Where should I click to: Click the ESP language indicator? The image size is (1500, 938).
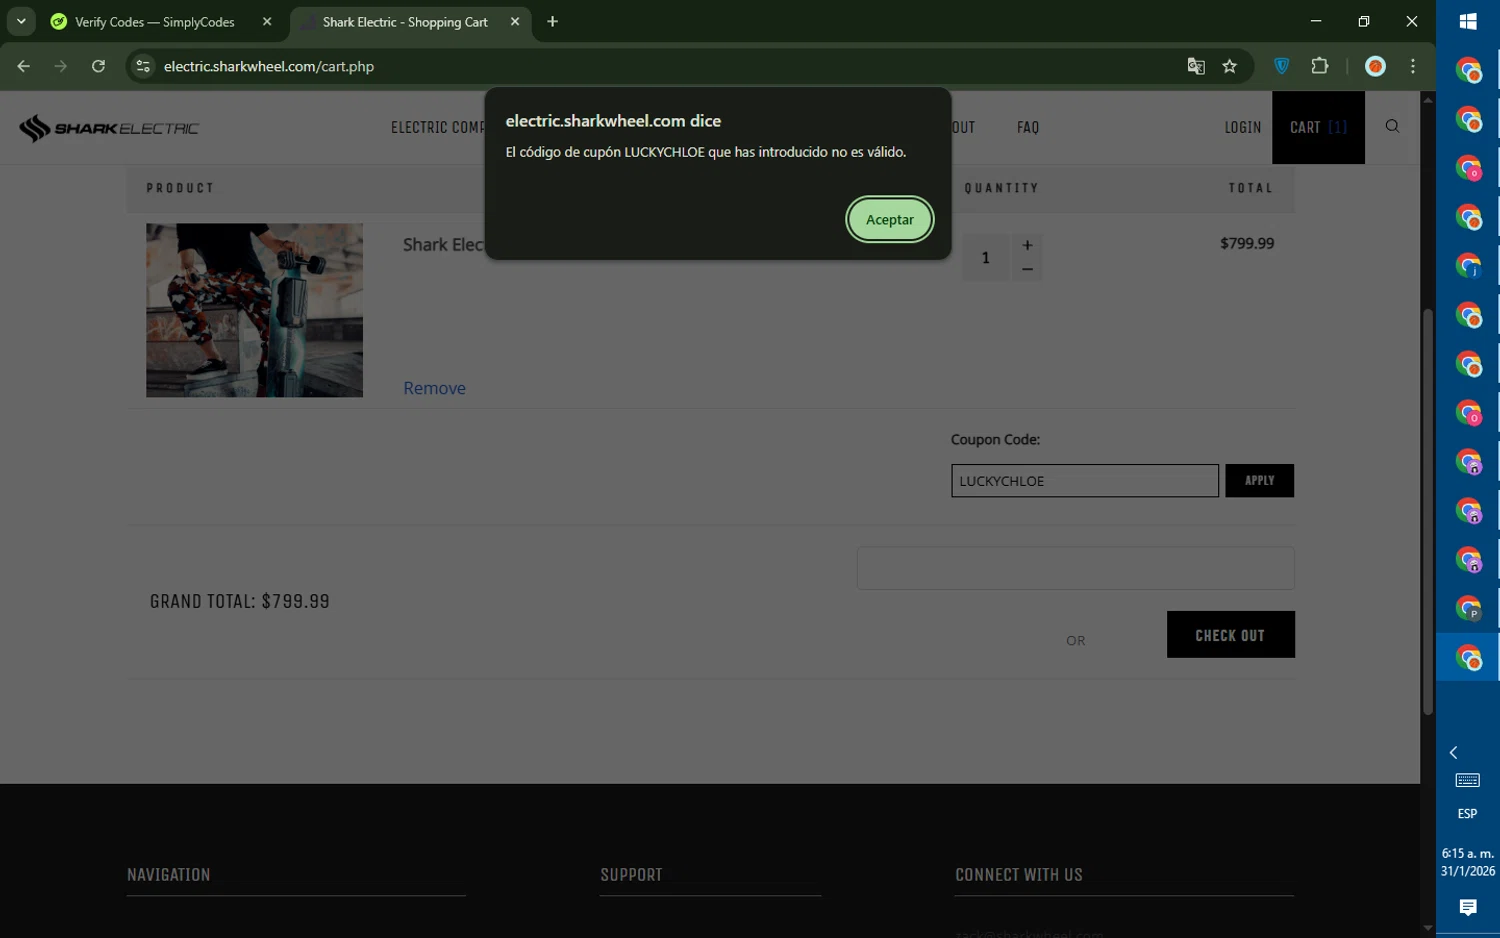pyautogui.click(x=1468, y=814)
